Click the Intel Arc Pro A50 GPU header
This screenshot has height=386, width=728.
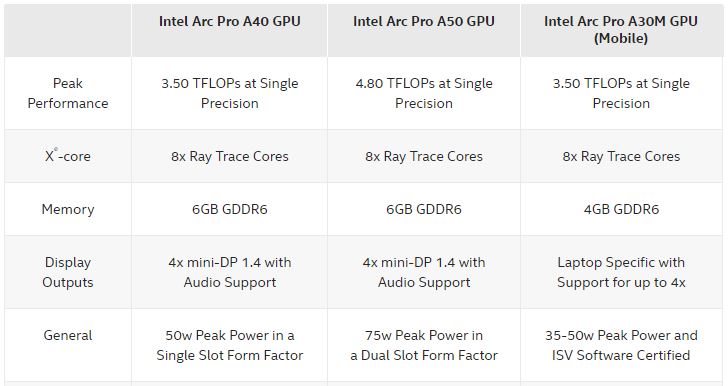coord(423,21)
